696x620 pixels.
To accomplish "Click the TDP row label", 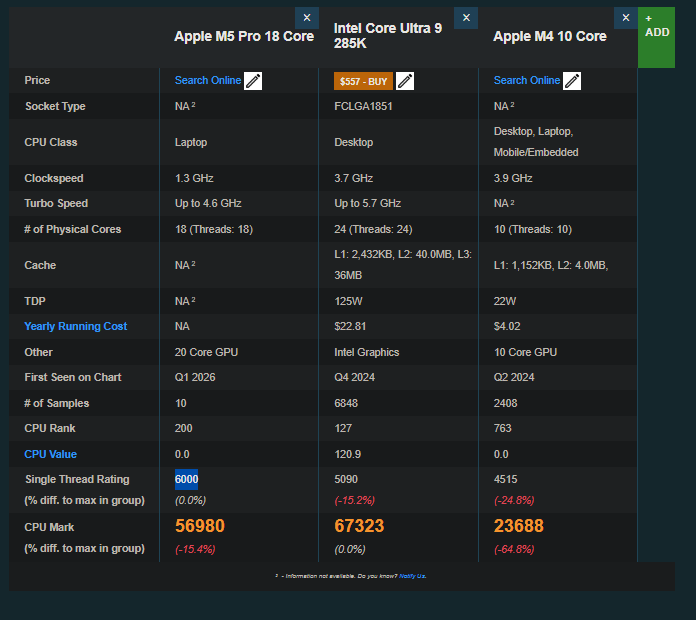I will (35, 301).
